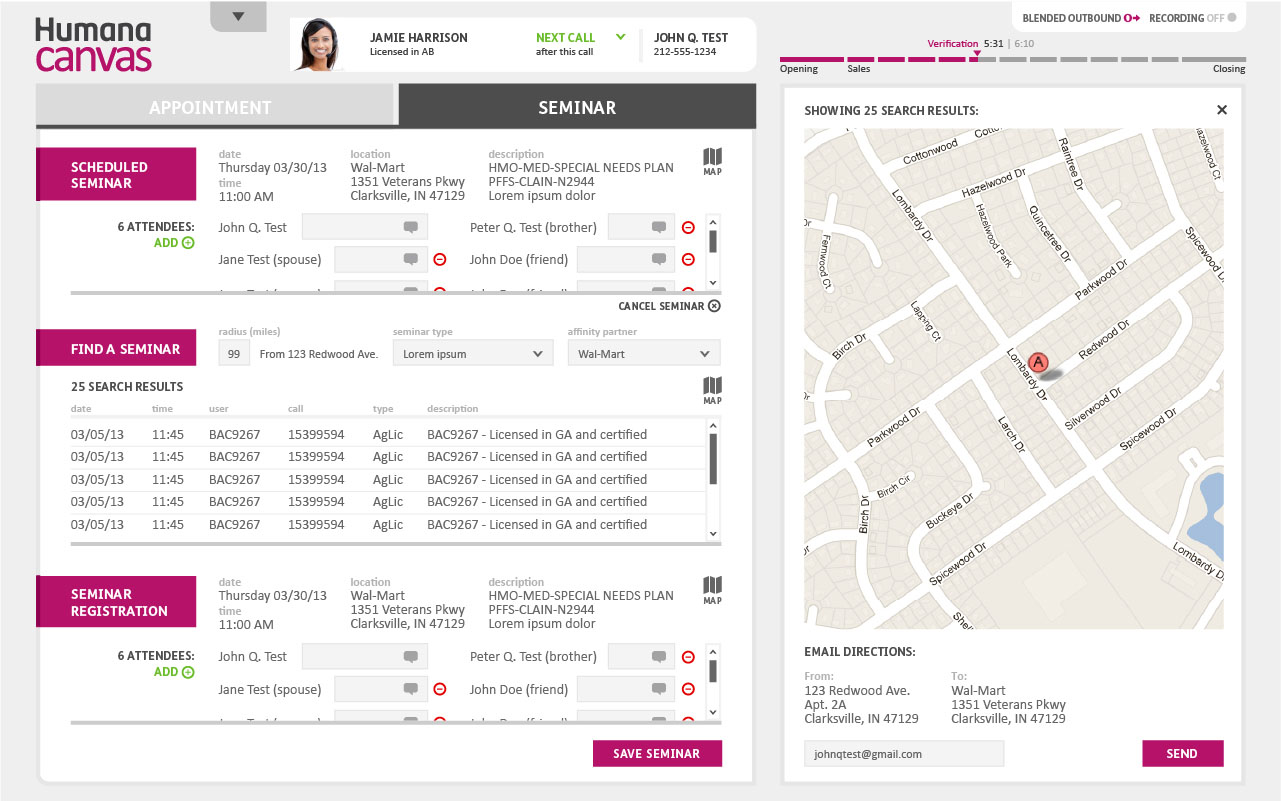Click the add attendee plus icon under Scheduled Seminar
This screenshot has height=801, width=1281.
click(x=188, y=243)
